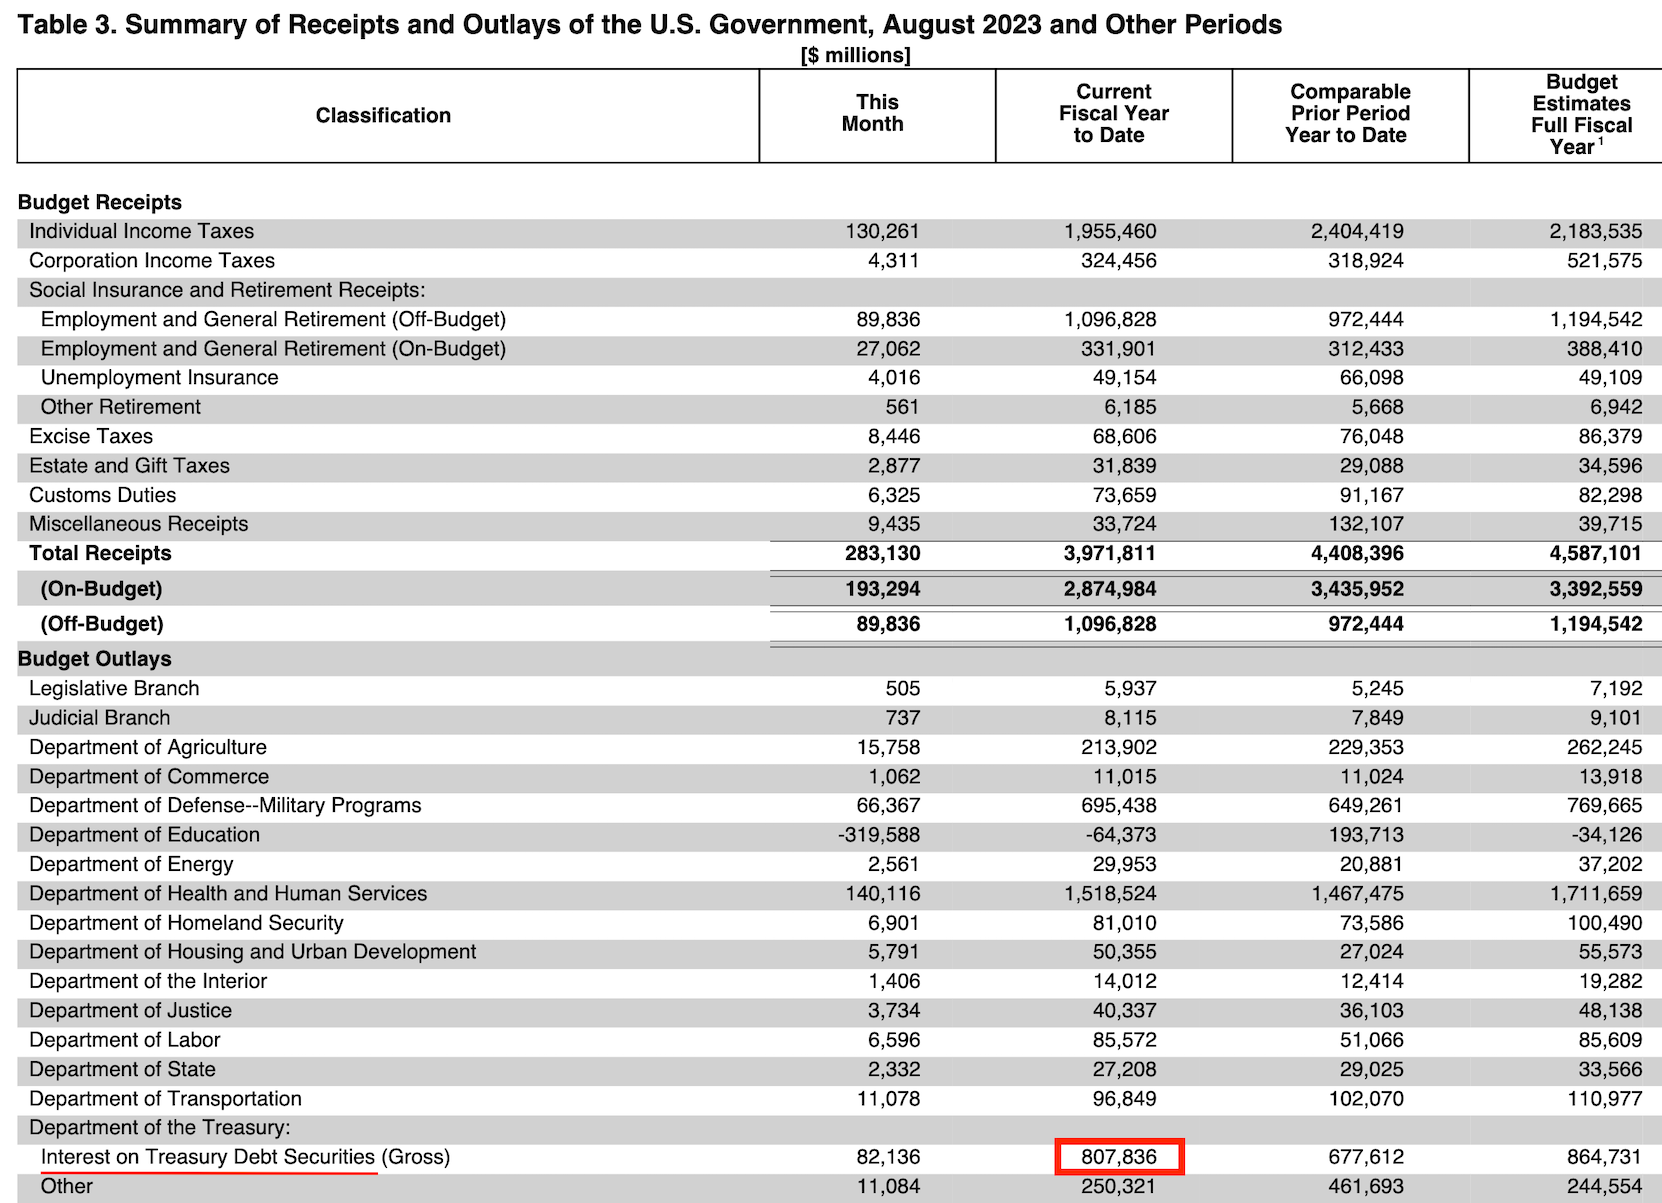1662x1203 pixels.
Task: Select the Agriculture prior period value 229,353
Action: 1366,747
